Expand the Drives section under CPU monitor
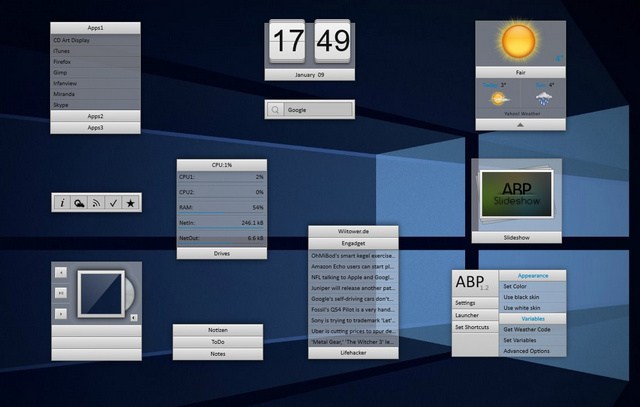 pyautogui.click(x=221, y=254)
